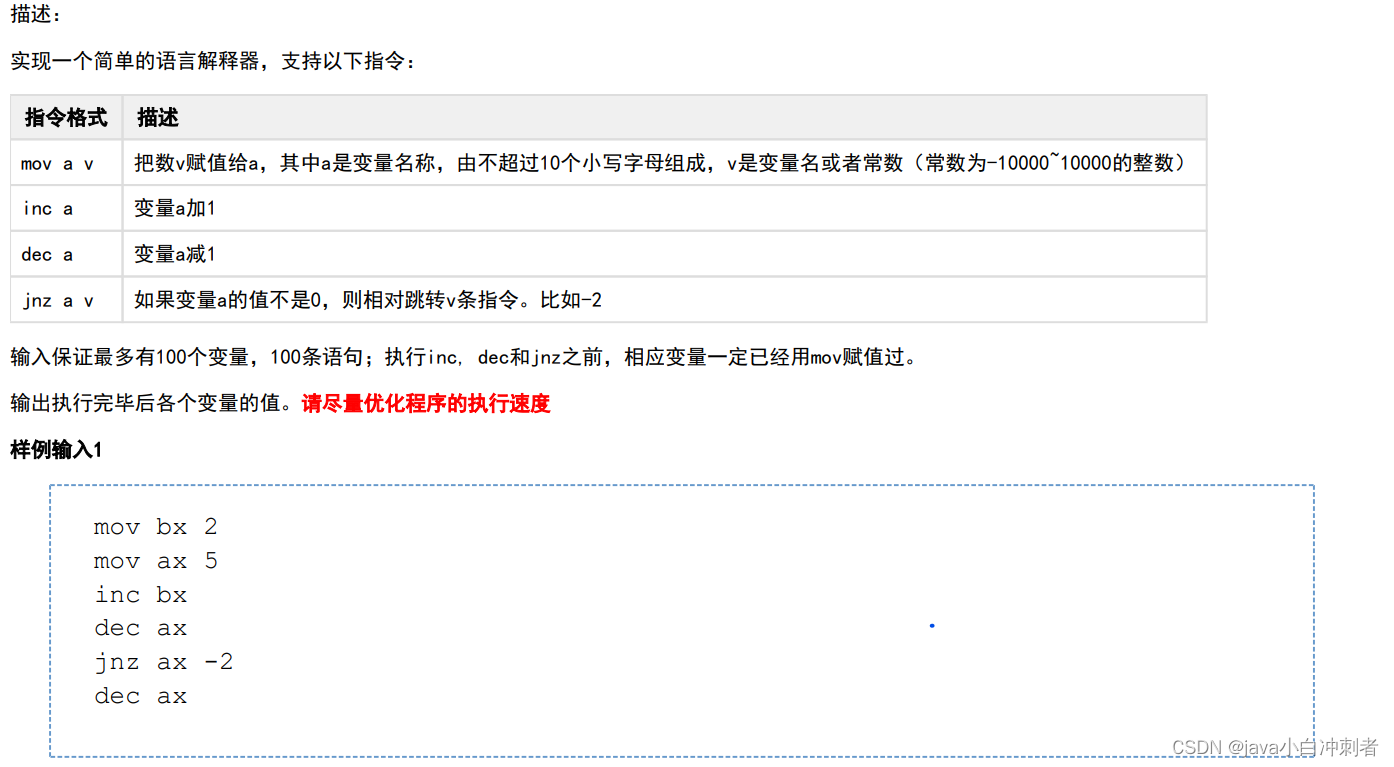The width and height of the screenshot is (1394, 767).
Task: Click the '描述：' heading text
Action: click(x=36, y=16)
